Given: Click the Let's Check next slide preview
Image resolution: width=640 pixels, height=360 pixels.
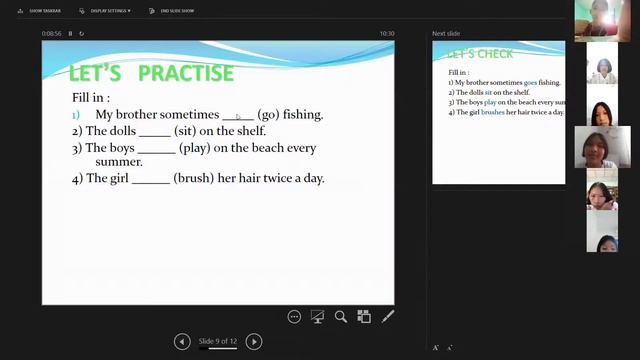Looking at the screenshot, I should (499, 112).
